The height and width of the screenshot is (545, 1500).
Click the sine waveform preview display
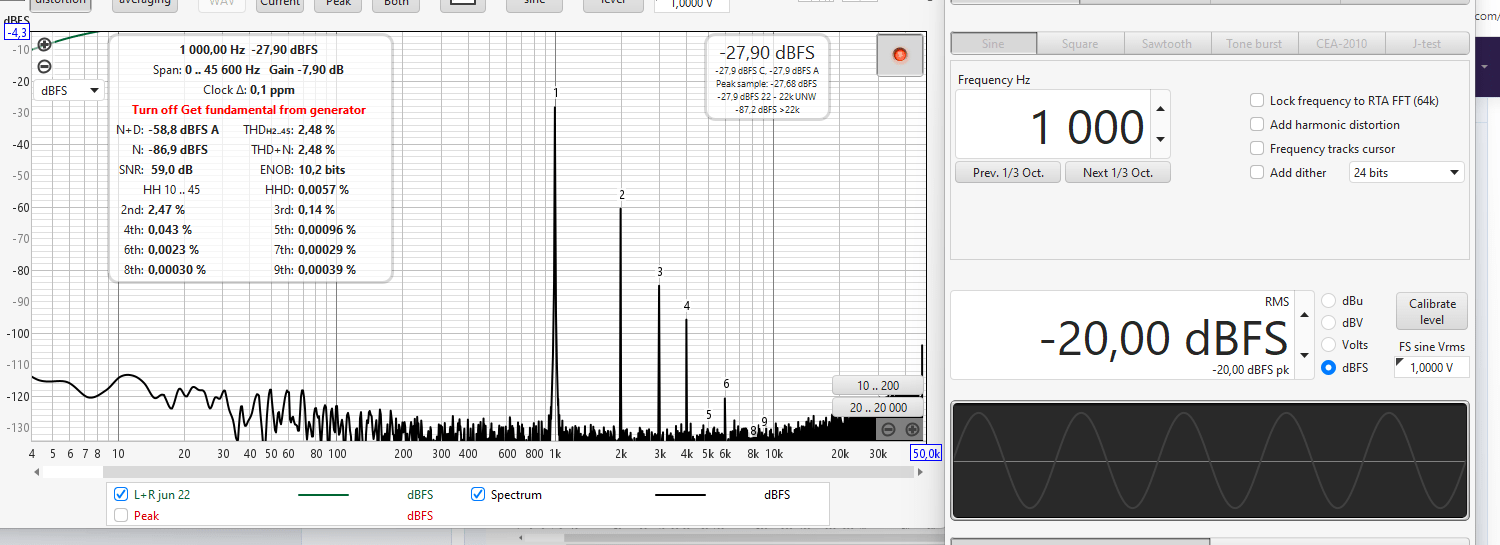click(x=1210, y=460)
